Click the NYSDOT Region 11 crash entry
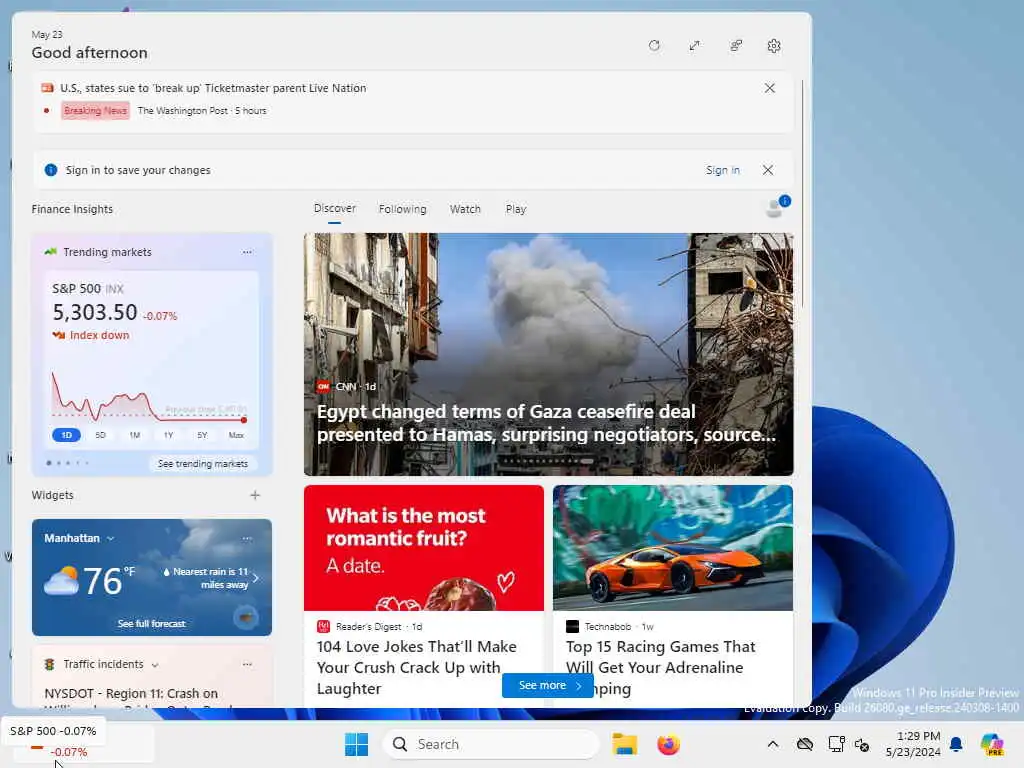Viewport: 1024px width, 768px height. 131,697
